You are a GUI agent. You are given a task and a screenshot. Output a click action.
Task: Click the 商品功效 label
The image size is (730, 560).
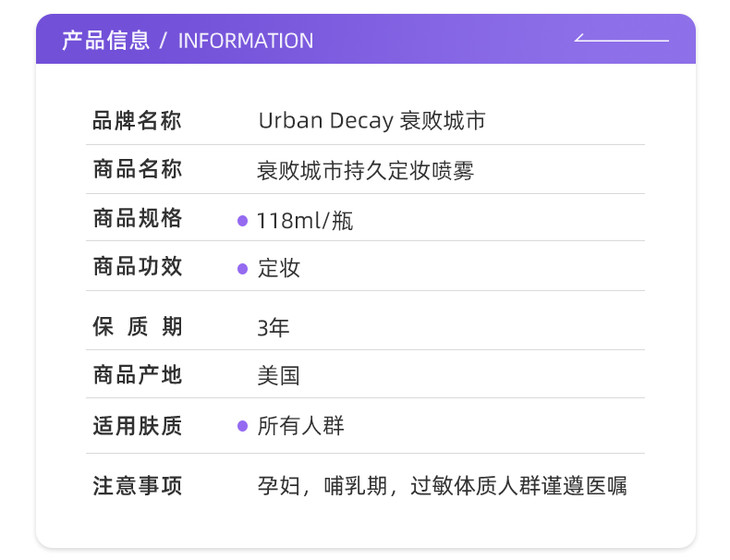[137, 266]
